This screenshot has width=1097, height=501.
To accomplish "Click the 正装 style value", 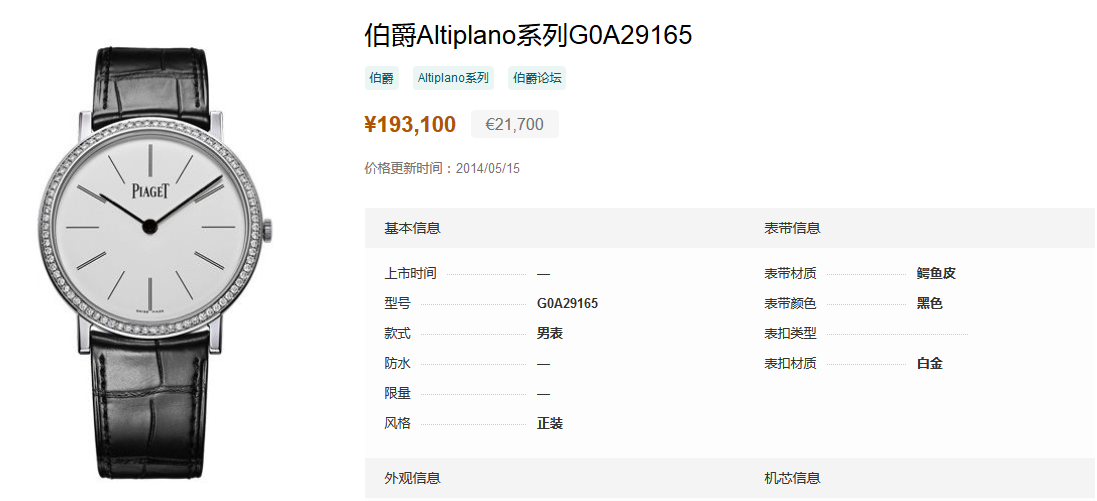I will pos(550,423).
